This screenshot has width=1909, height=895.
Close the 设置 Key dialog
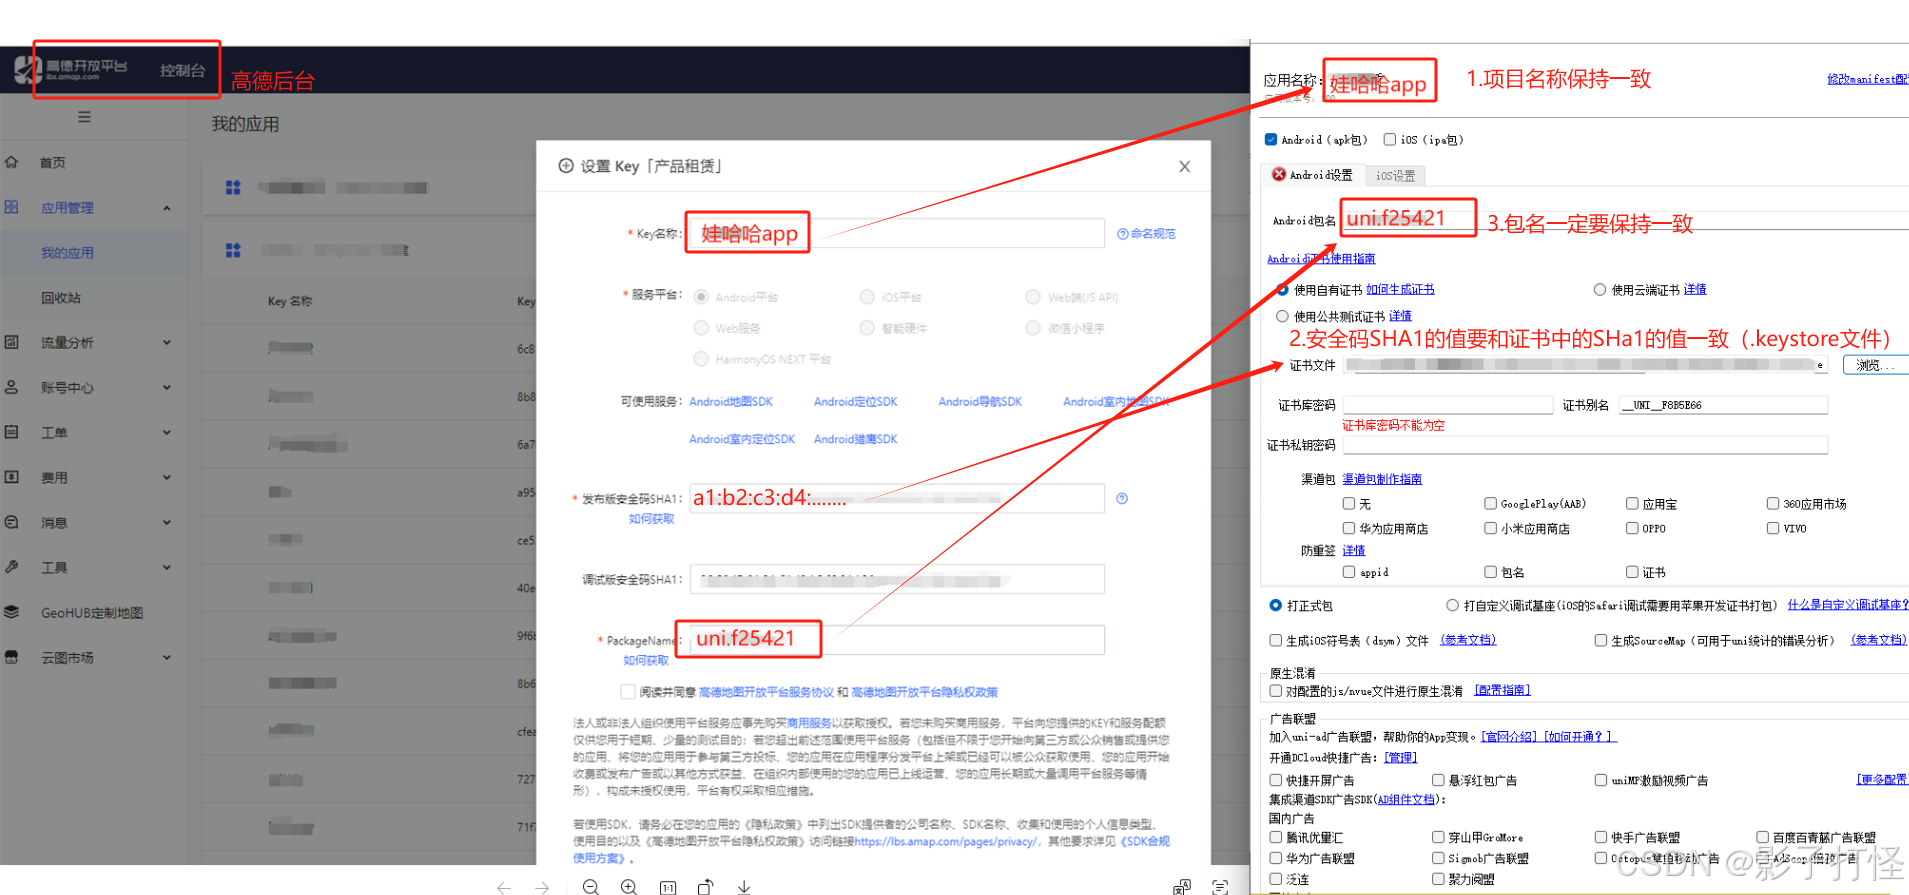pyautogui.click(x=1185, y=167)
